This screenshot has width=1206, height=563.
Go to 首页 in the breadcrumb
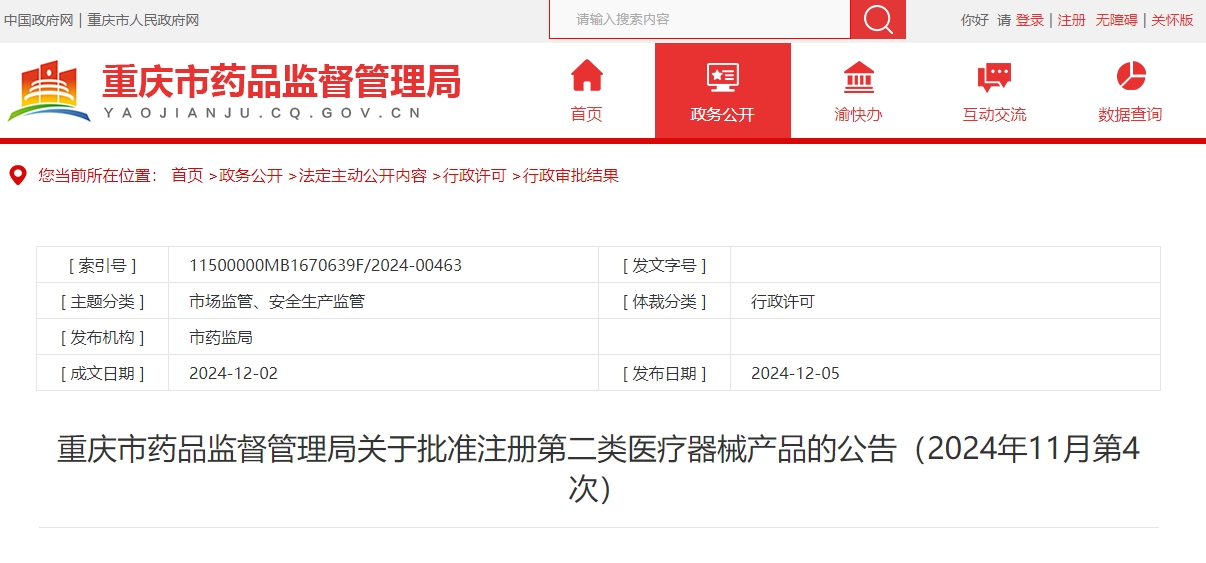point(187,176)
